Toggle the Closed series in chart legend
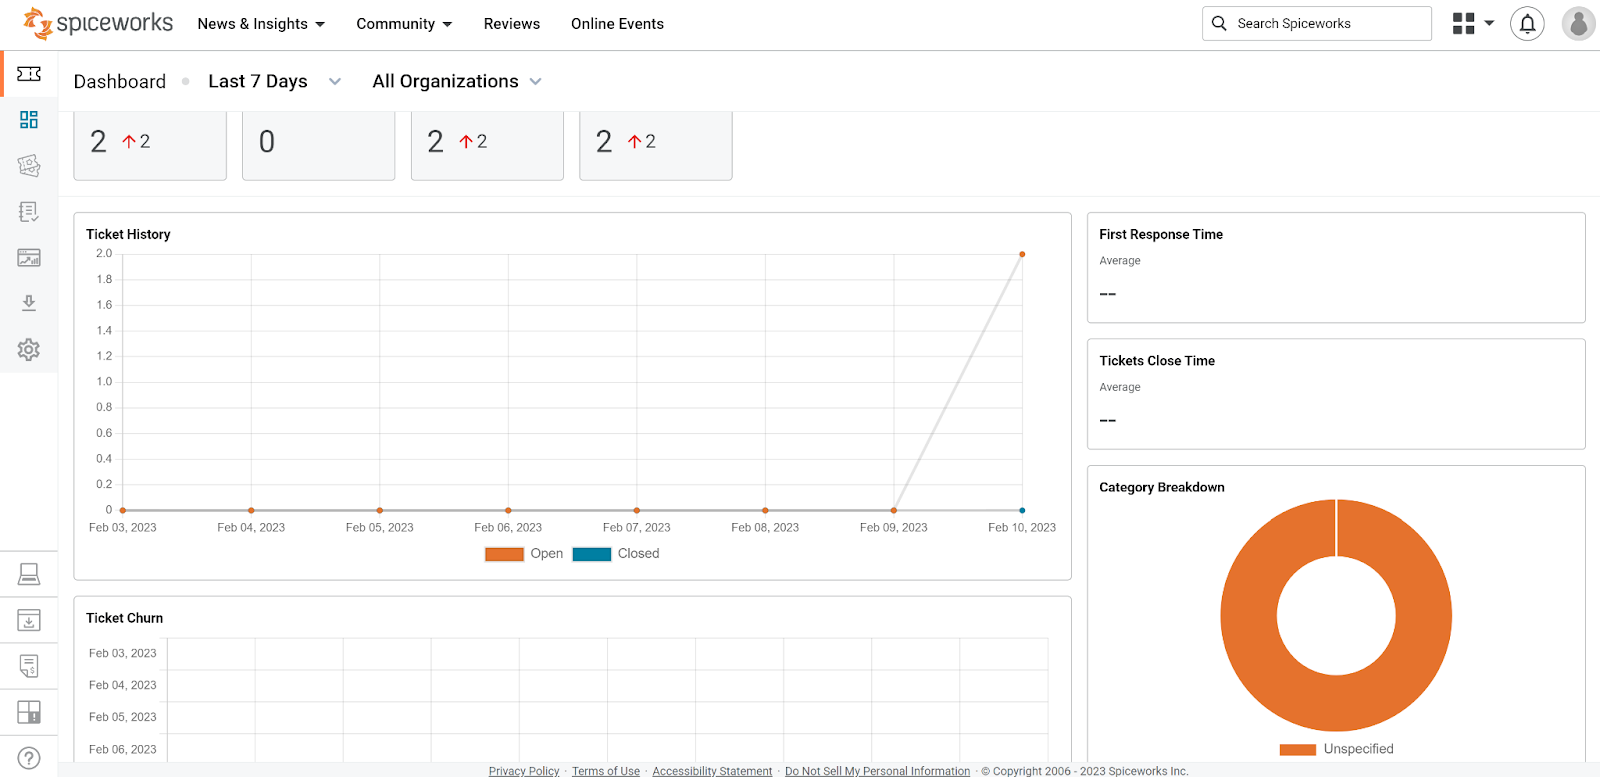The width and height of the screenshot is (1600, 777). pyautogui.click(x=616, y=554)
